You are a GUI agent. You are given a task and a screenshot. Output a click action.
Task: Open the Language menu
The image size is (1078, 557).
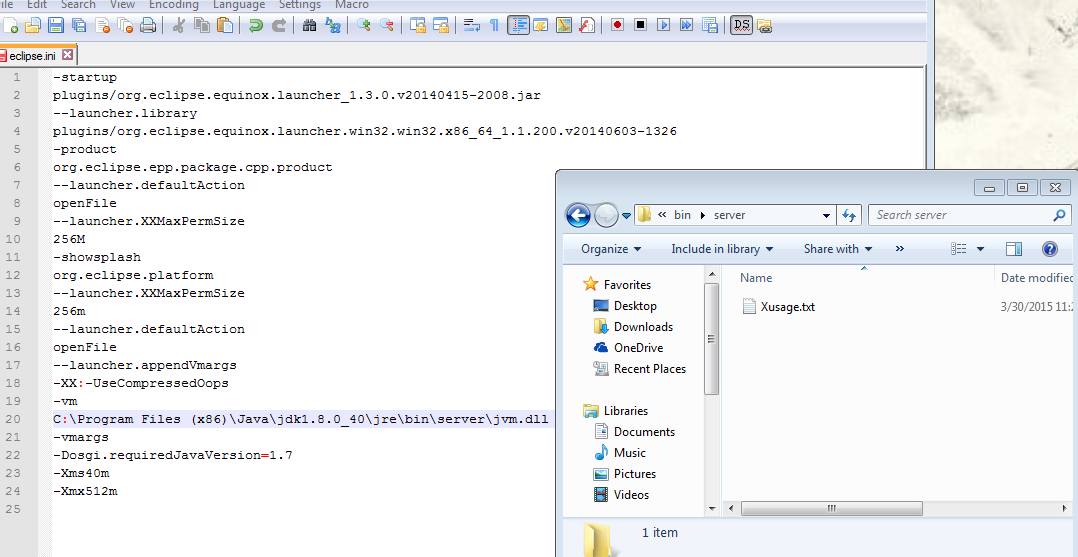(239, 5)
